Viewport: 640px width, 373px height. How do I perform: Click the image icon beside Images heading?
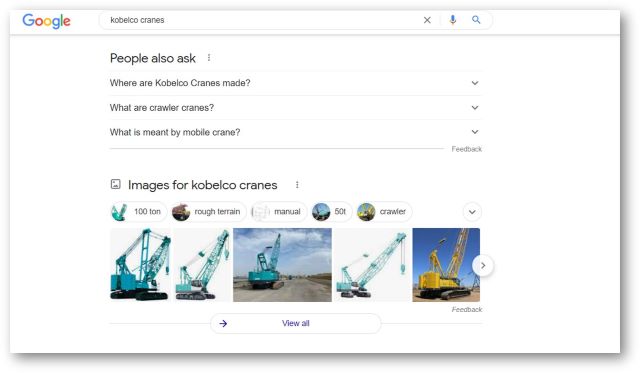[x=116, y=184]
